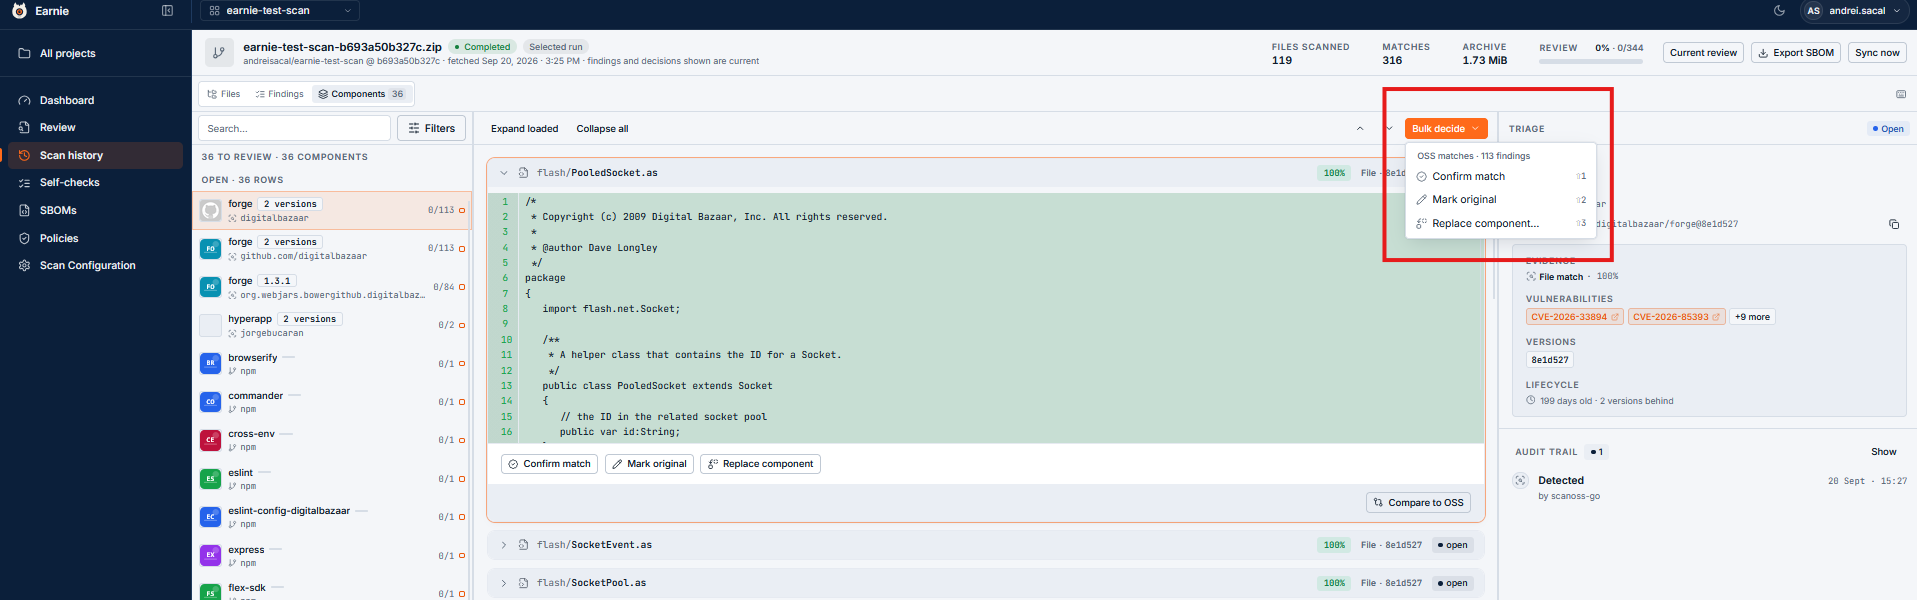Click the BR avatar of browserify

click(210, 364)
